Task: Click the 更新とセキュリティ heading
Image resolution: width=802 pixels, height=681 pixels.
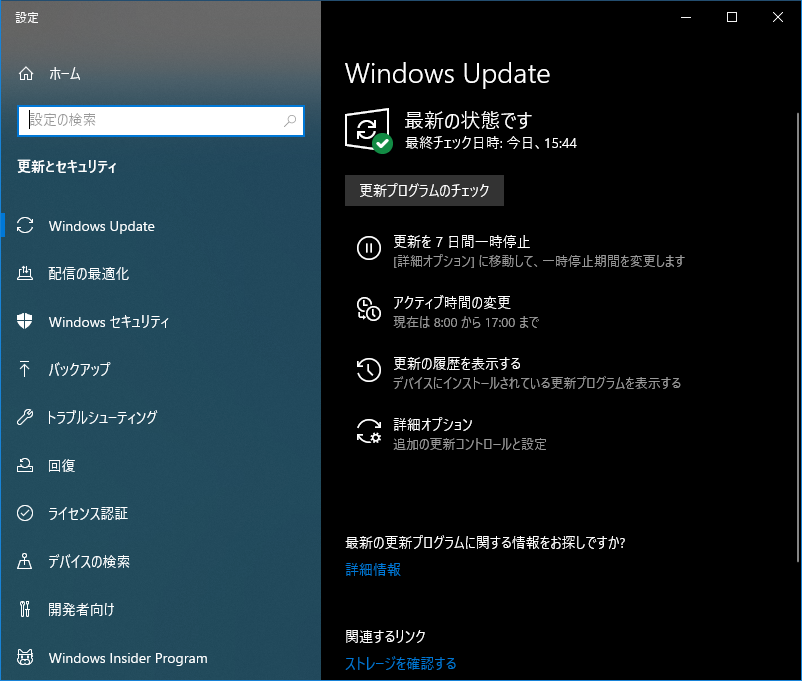Action: coord(67,166)
